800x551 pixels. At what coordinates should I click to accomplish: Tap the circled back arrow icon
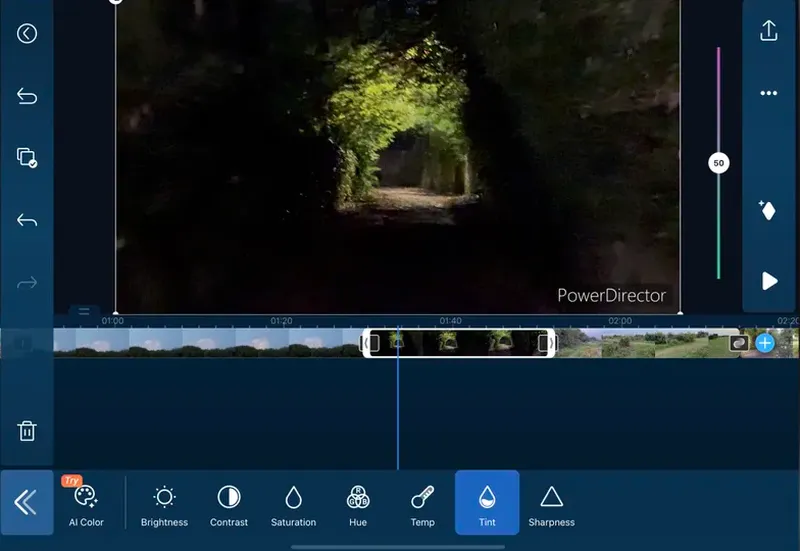coord(27,34)
